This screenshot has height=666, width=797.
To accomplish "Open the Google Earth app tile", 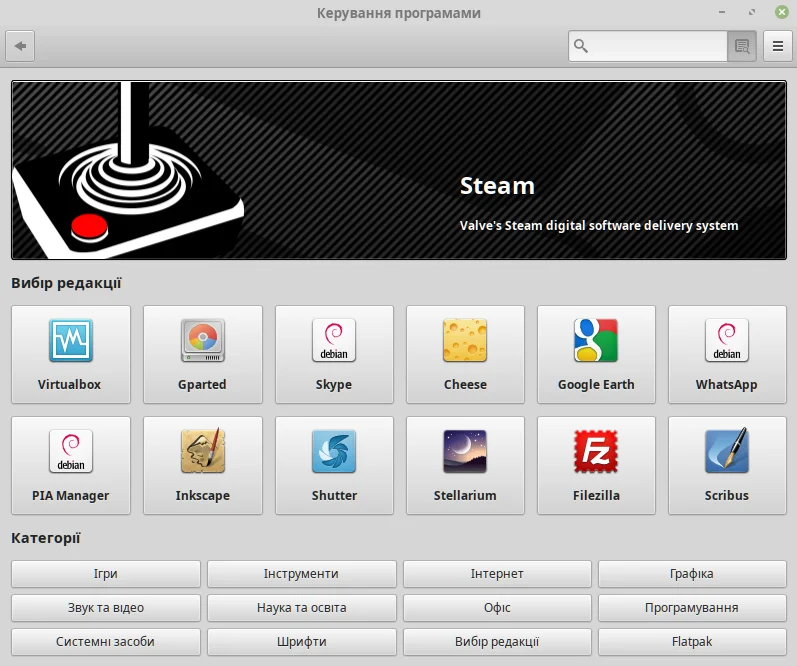I will coord(596,354).
